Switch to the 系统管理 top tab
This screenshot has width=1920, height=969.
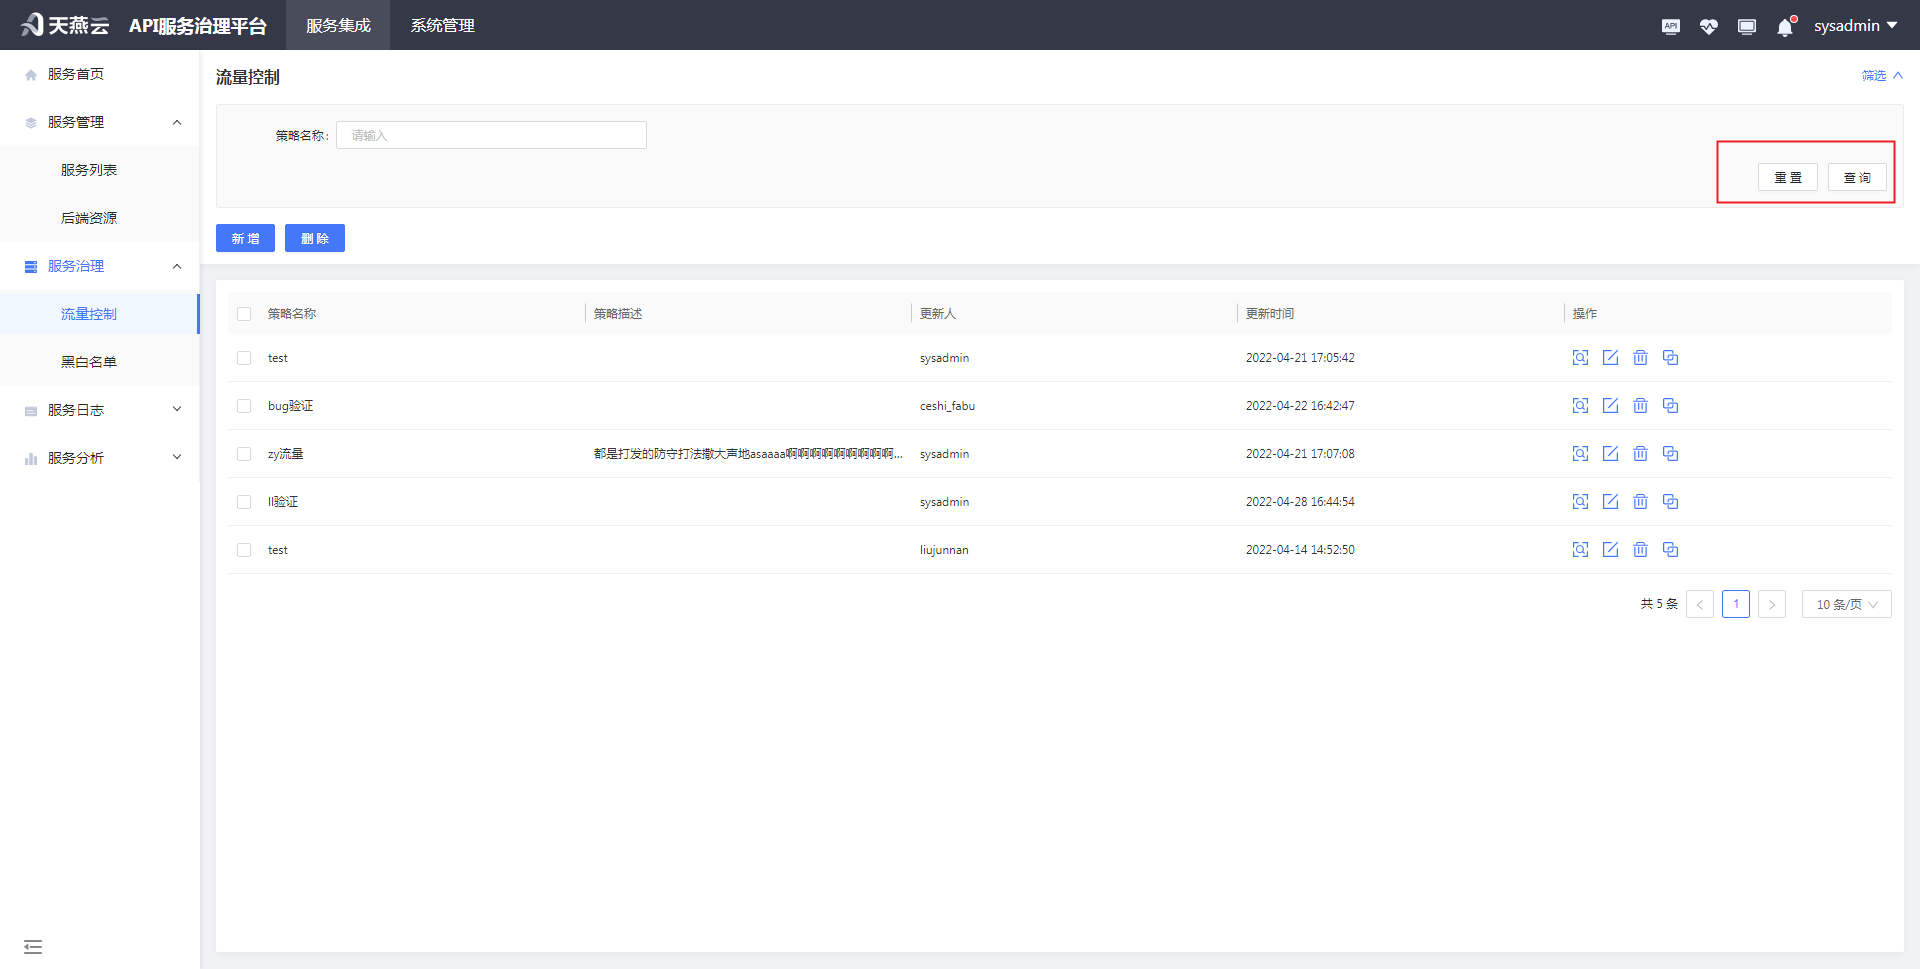(x=442, y=26)
